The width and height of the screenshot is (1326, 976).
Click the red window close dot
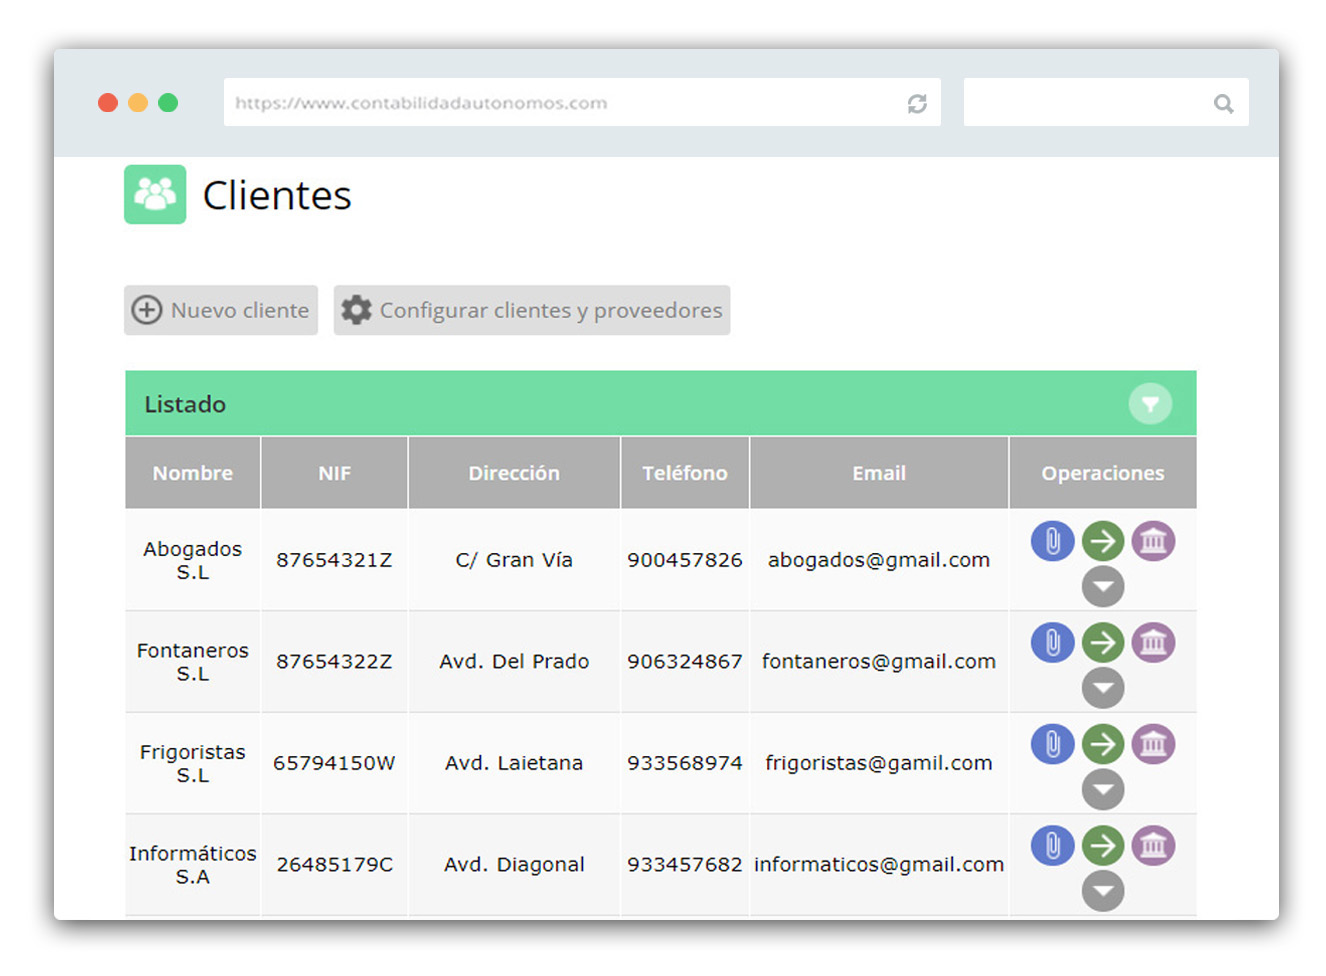pos(108,102)
